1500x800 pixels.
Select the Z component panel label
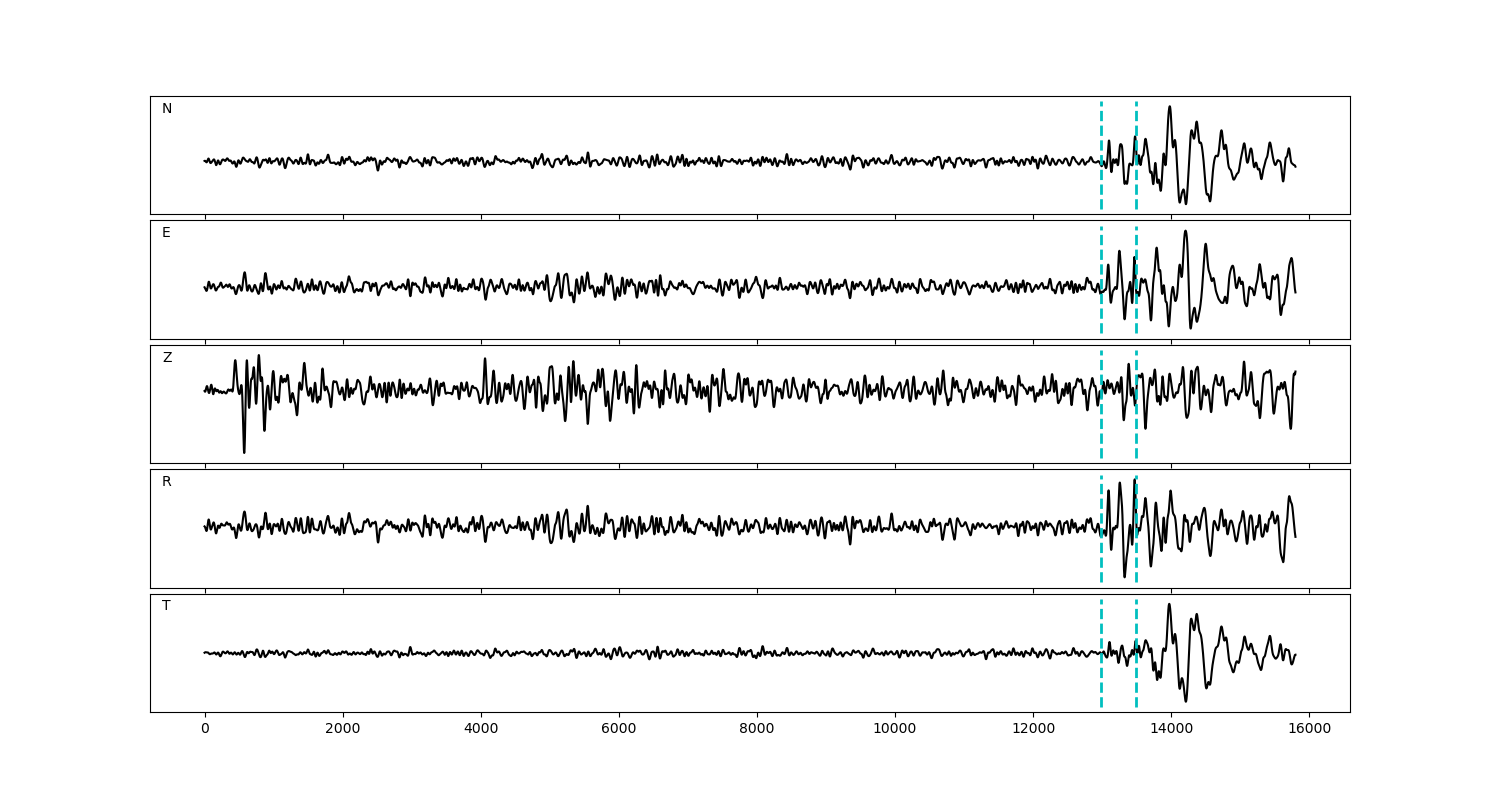pos(167,358)
